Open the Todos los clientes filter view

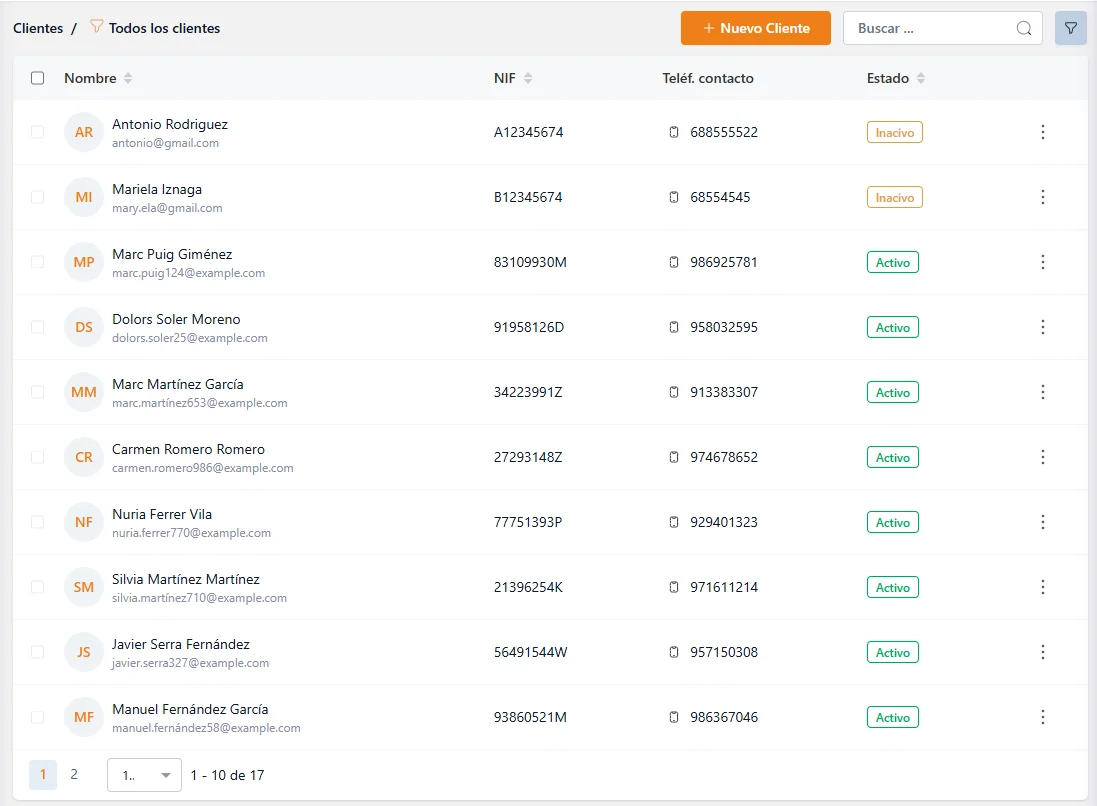164,28
